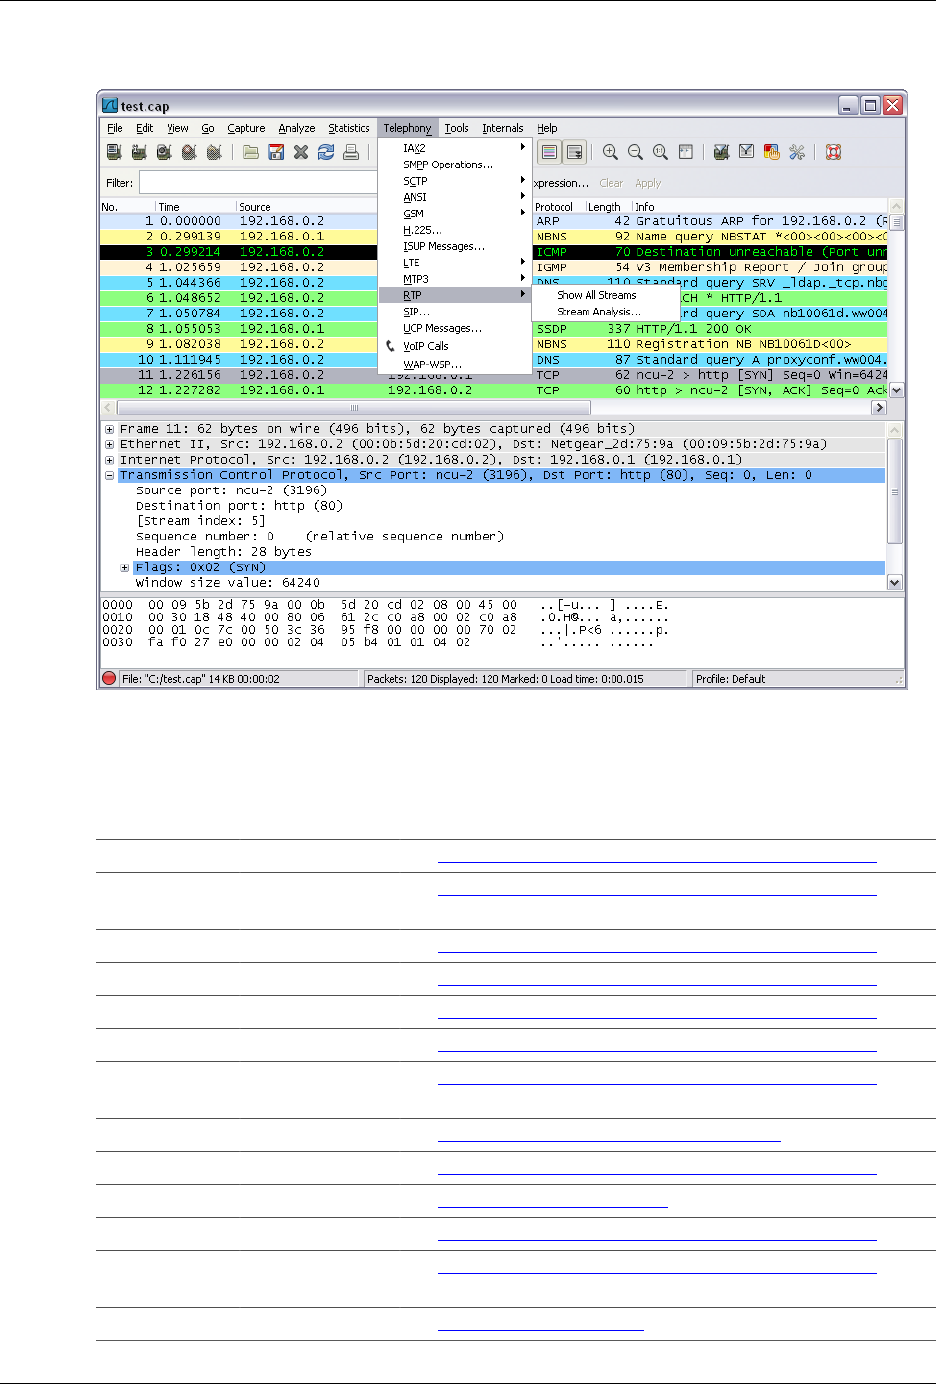
Task: Expand the LTE submenu
Action: (455, 263)
